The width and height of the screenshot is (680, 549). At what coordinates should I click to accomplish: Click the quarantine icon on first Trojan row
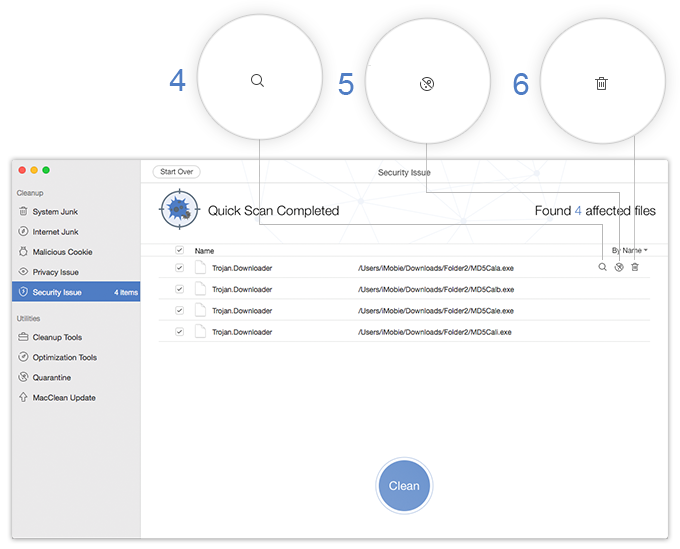pyautogui.click(x=619, y=268)
